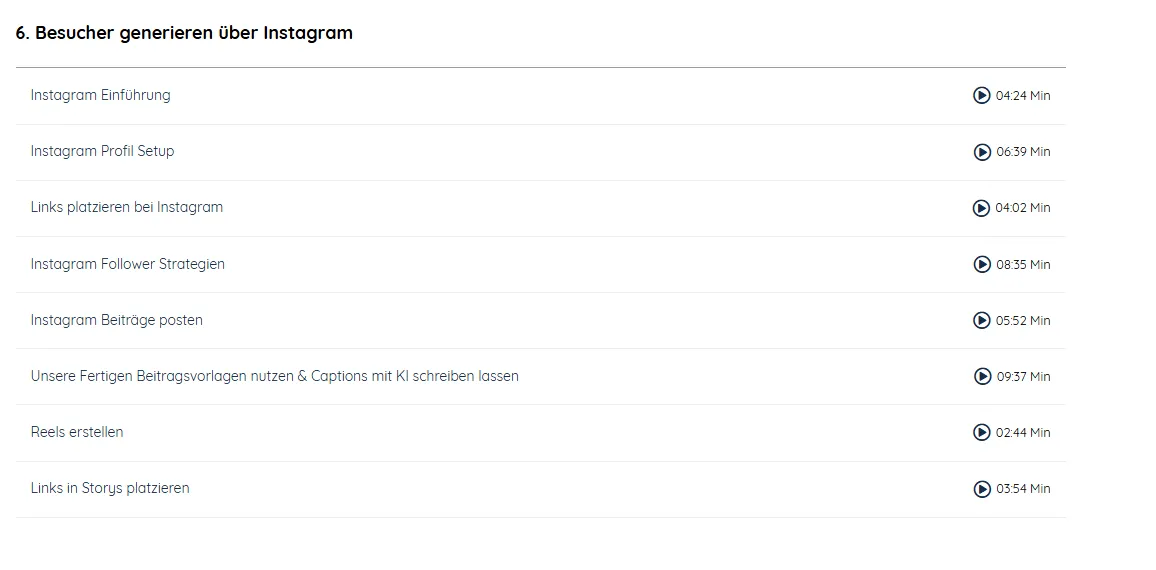
Task: Open Instagram Beiträge posten lesson
Action: [116, 320]
